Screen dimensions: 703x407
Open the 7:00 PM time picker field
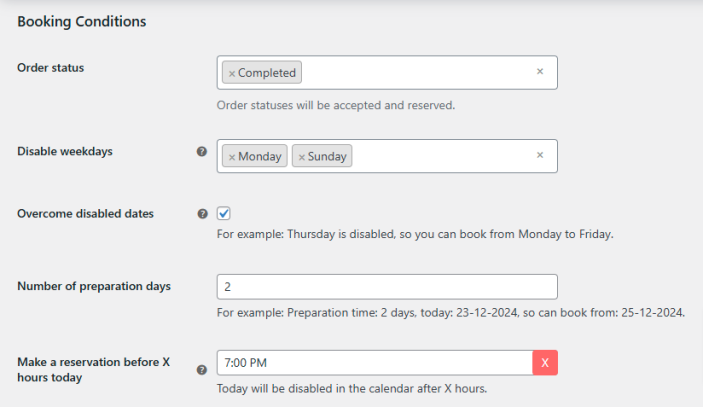375,363
